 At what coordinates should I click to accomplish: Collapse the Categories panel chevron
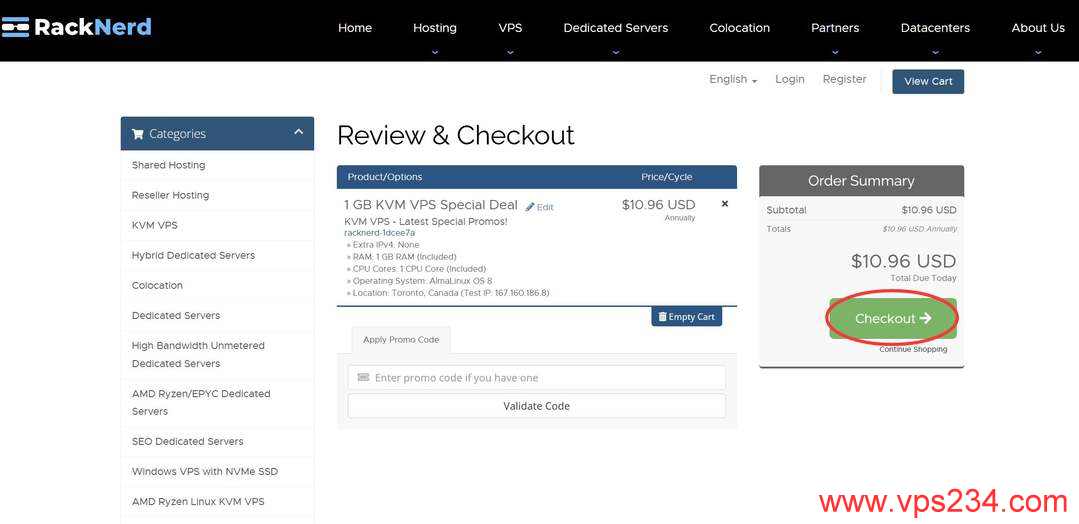pyautogui.click(x=299, y=132)
